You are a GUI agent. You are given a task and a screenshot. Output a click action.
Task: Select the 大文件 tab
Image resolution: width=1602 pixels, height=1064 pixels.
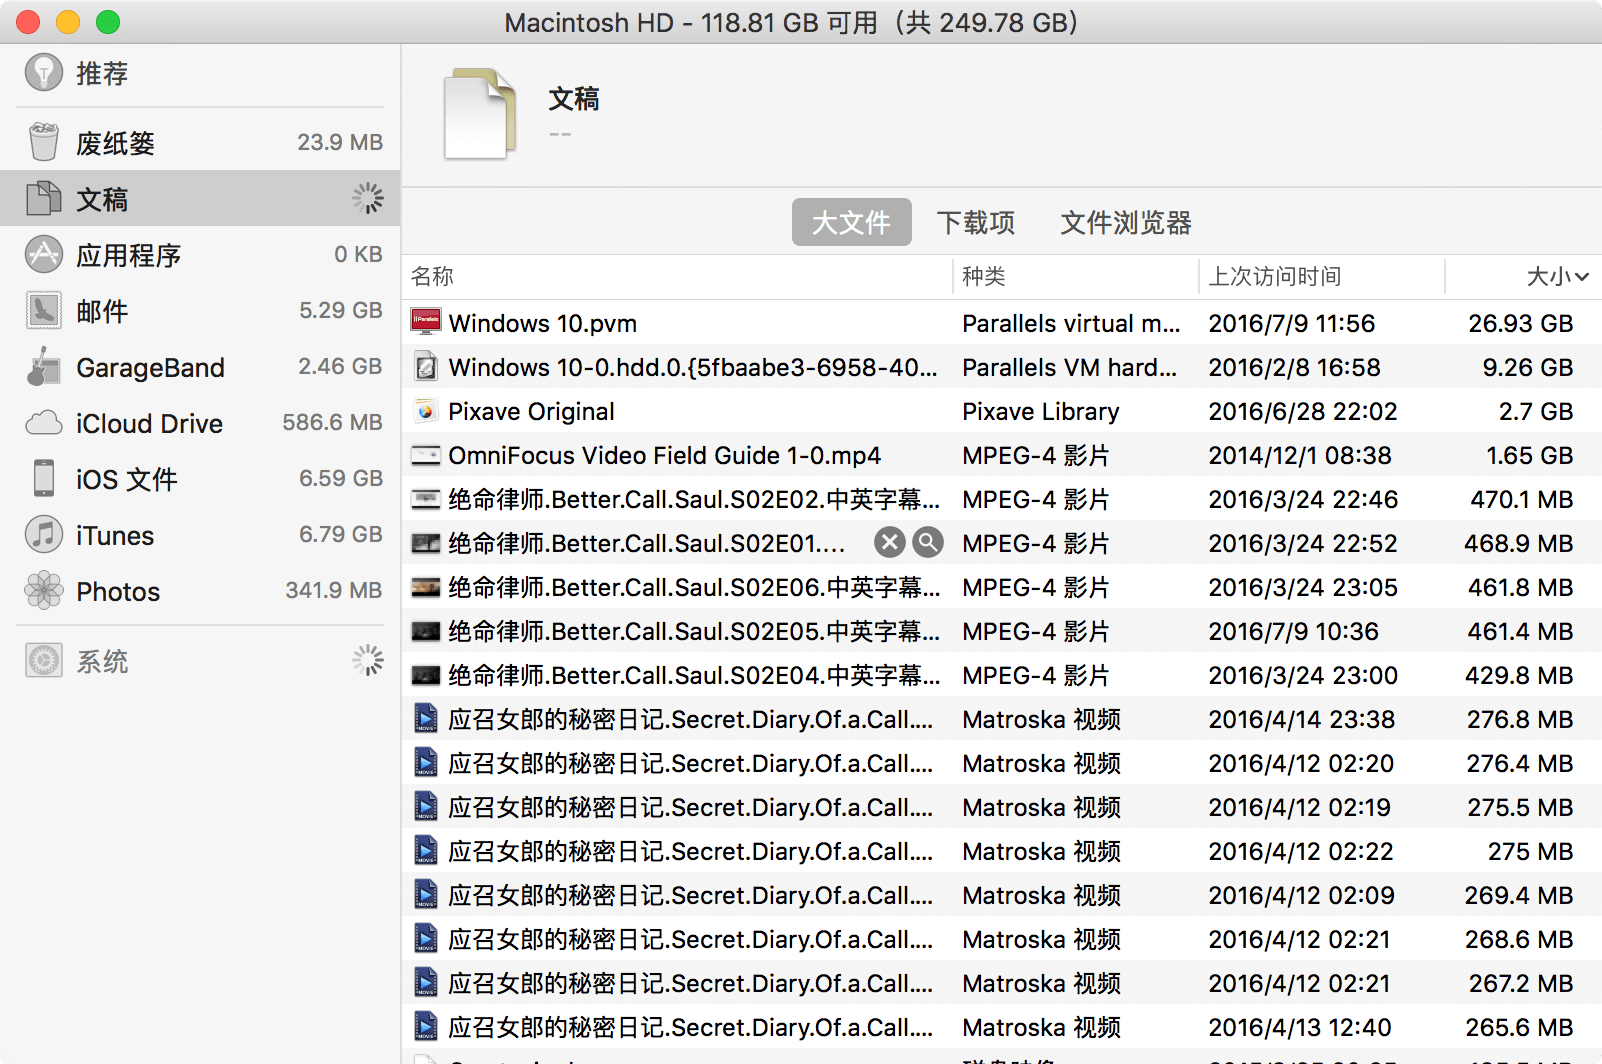pyautogui.click(x=852, y=222)
